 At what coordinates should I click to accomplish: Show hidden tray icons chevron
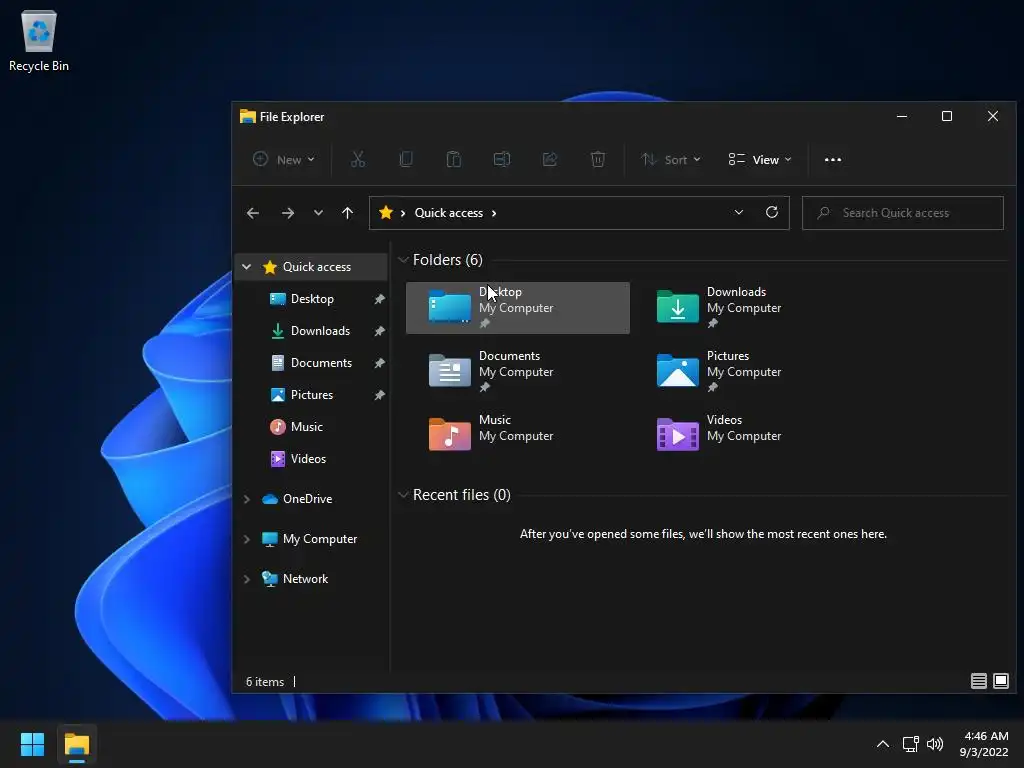click(882, 744)
